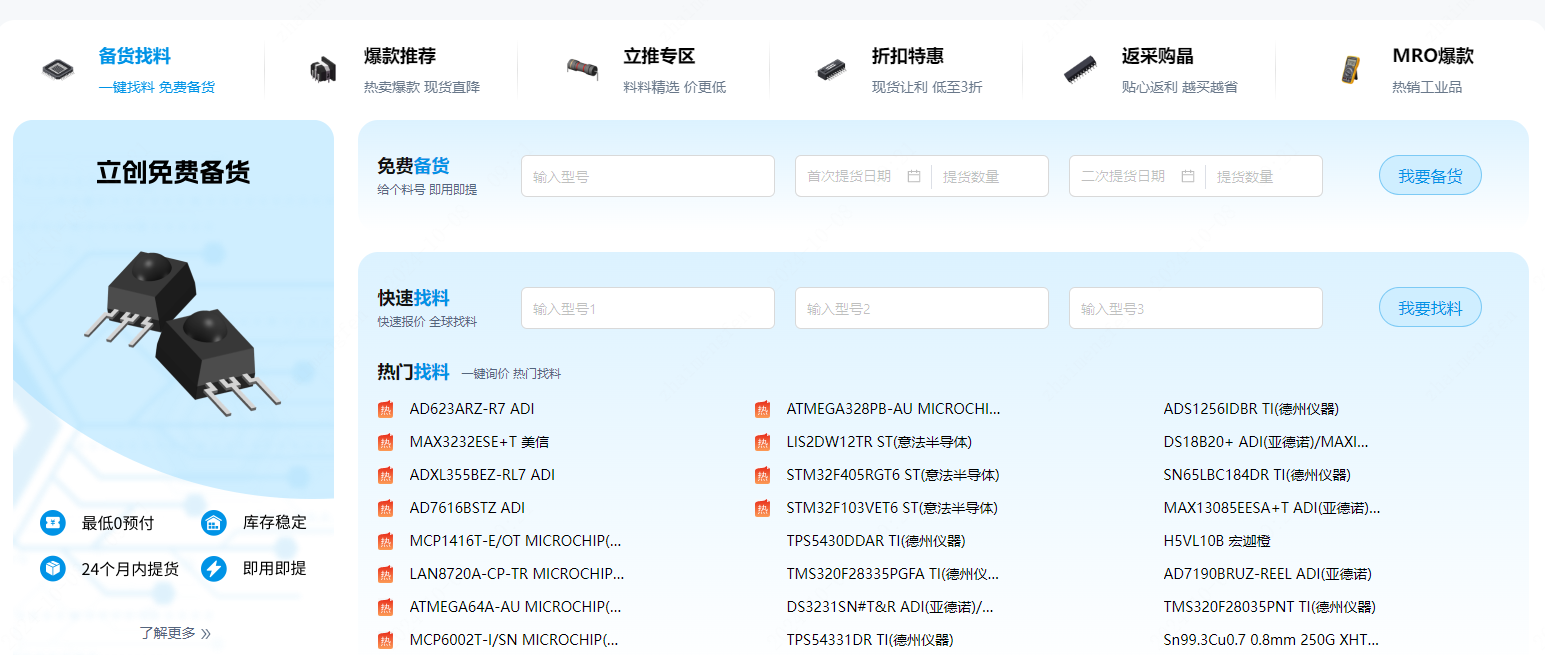Click hot badge beside AD623ARZ-R7 ADI
Screen dimensions: 1545x655
tap(385, 409)
